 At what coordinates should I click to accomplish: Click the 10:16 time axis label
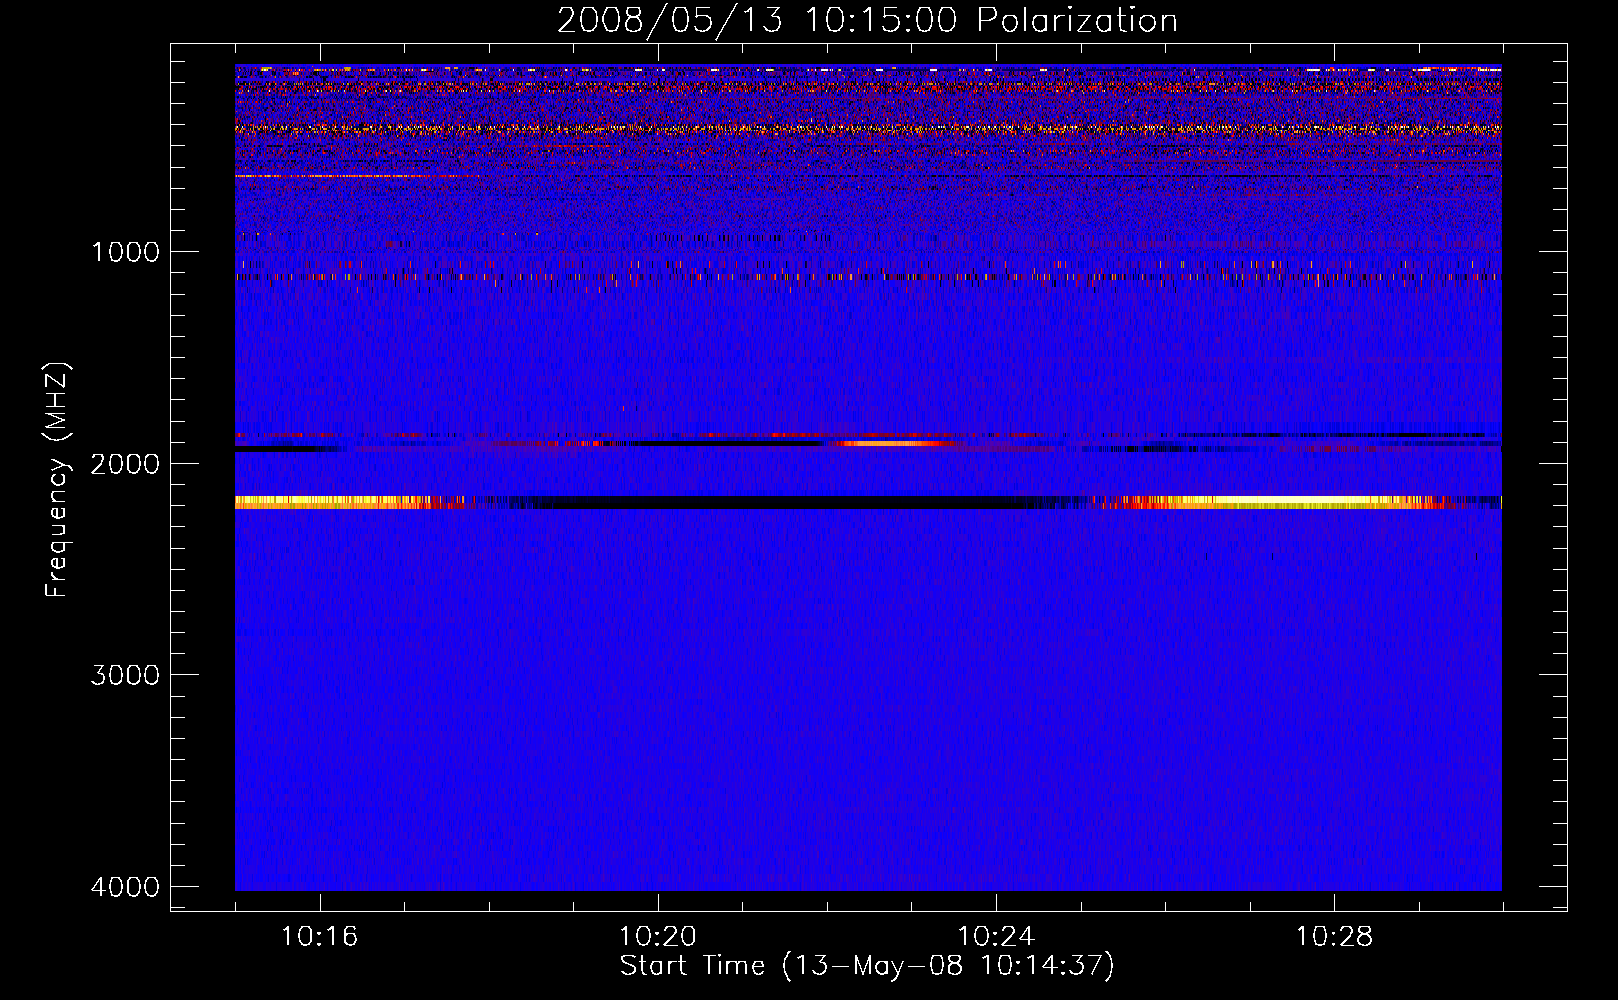pos(319,937)
